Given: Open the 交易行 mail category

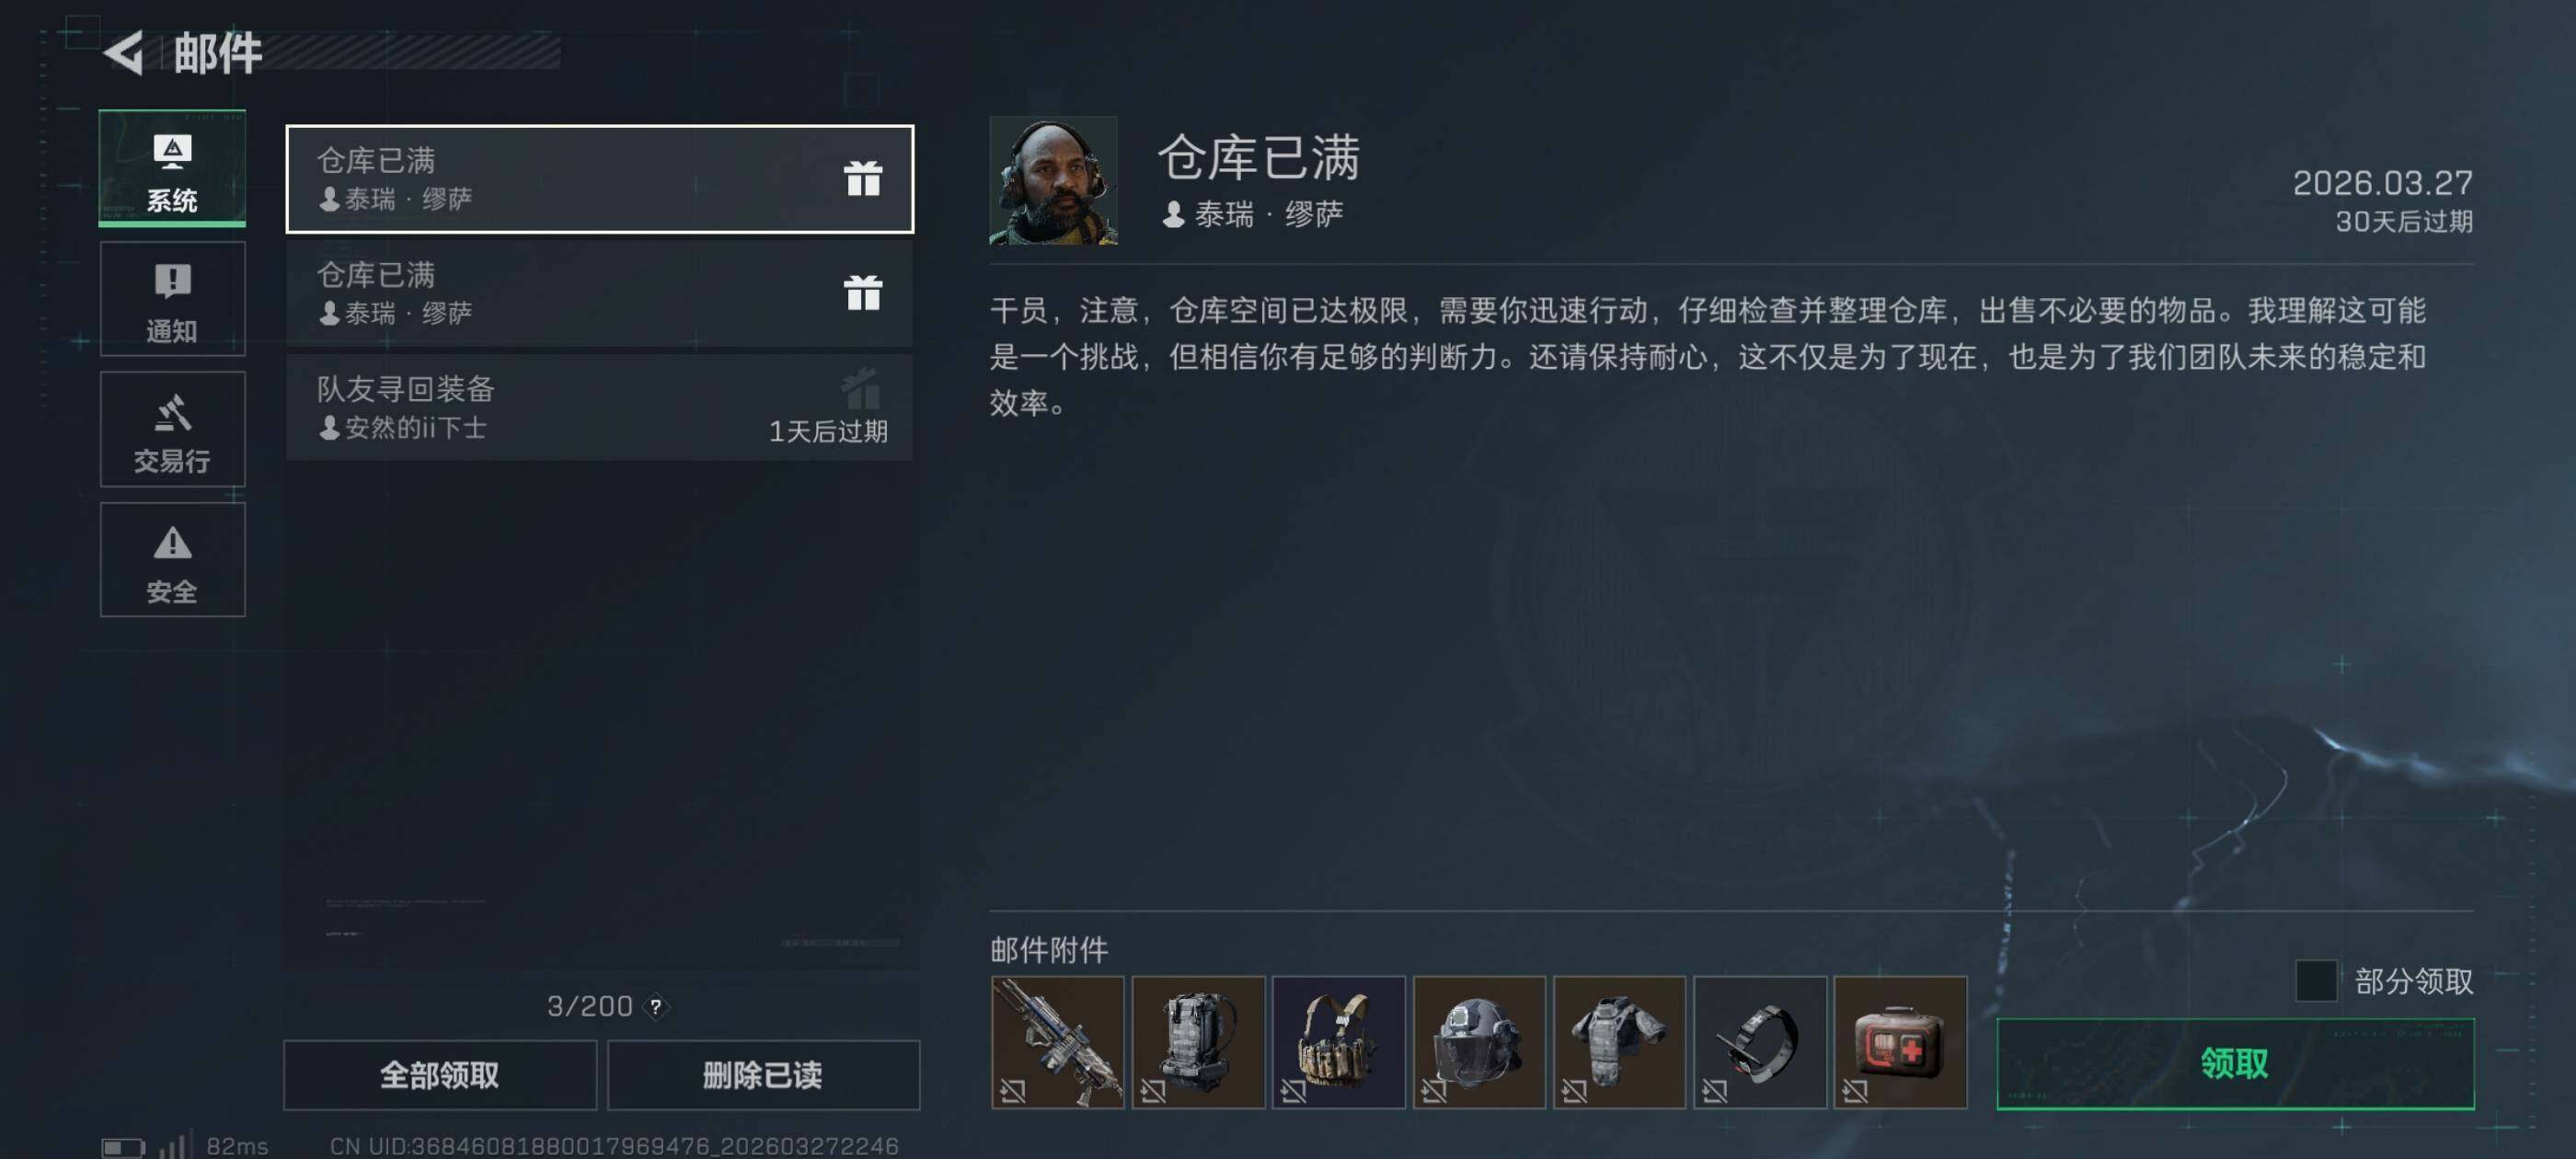Looking at the screenshot, I should [172, 429].
